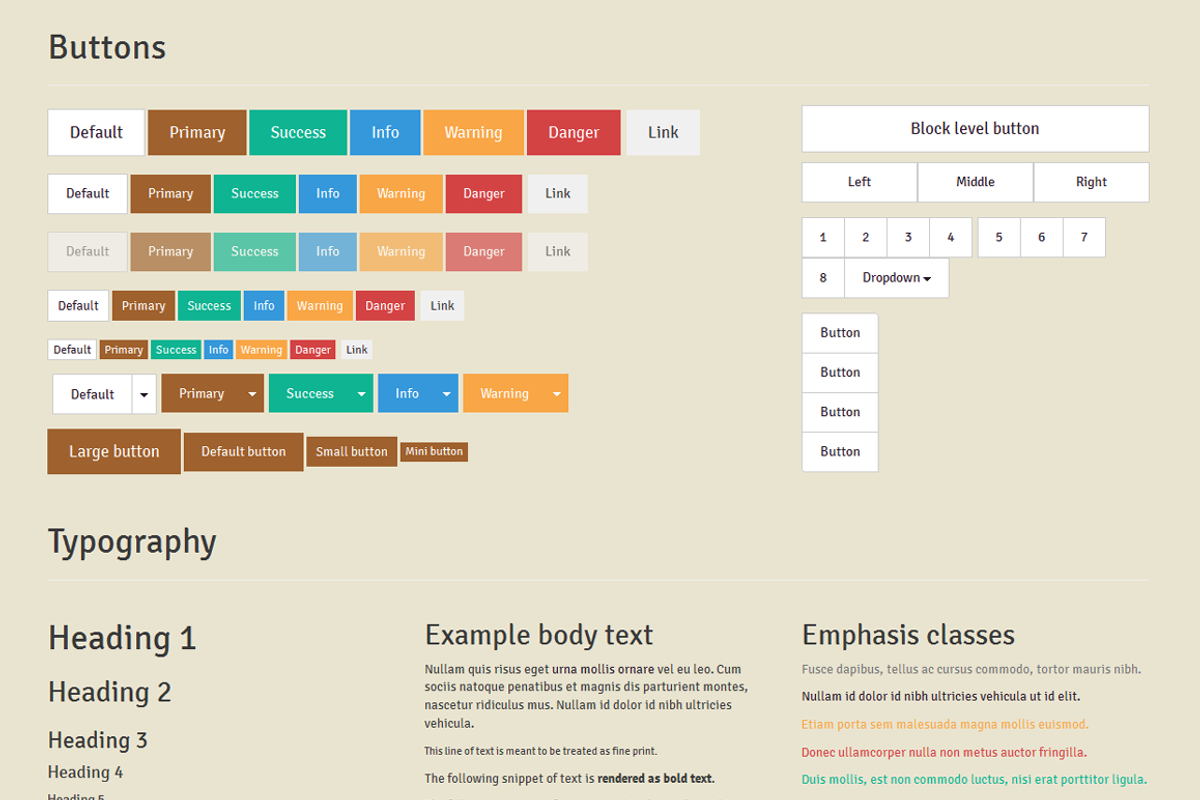This screenshot has width=1200, height=800.
Task: Click the Buttons section title
Action: pos(107,47)
